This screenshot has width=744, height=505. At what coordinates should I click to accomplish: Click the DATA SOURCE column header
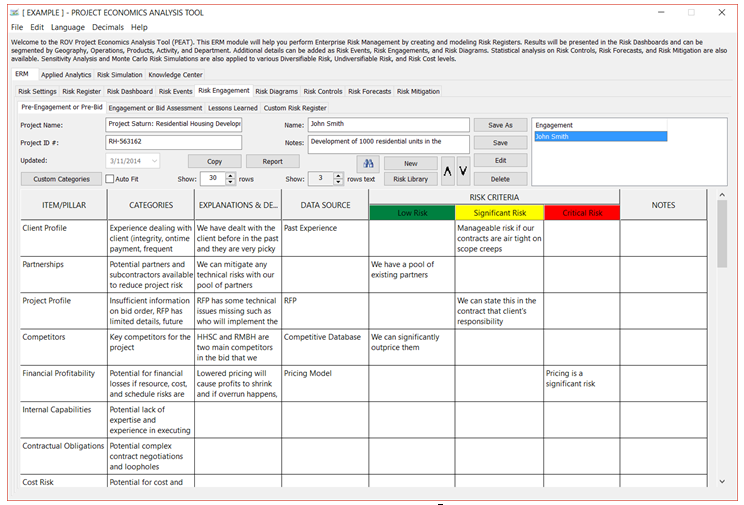[325, 205]
